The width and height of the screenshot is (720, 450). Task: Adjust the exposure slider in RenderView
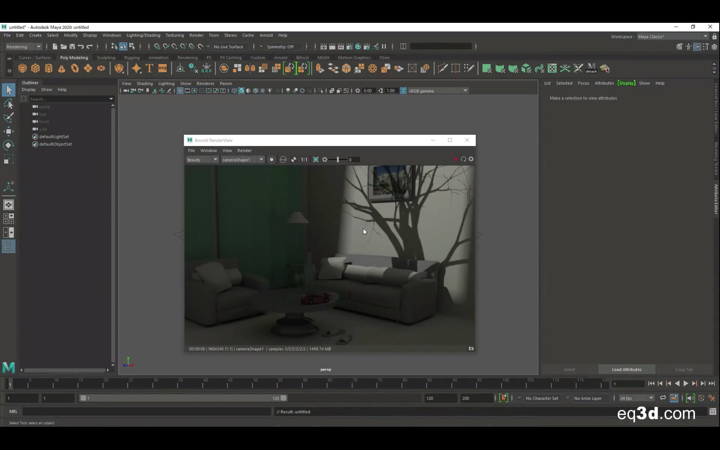(340, 159)
